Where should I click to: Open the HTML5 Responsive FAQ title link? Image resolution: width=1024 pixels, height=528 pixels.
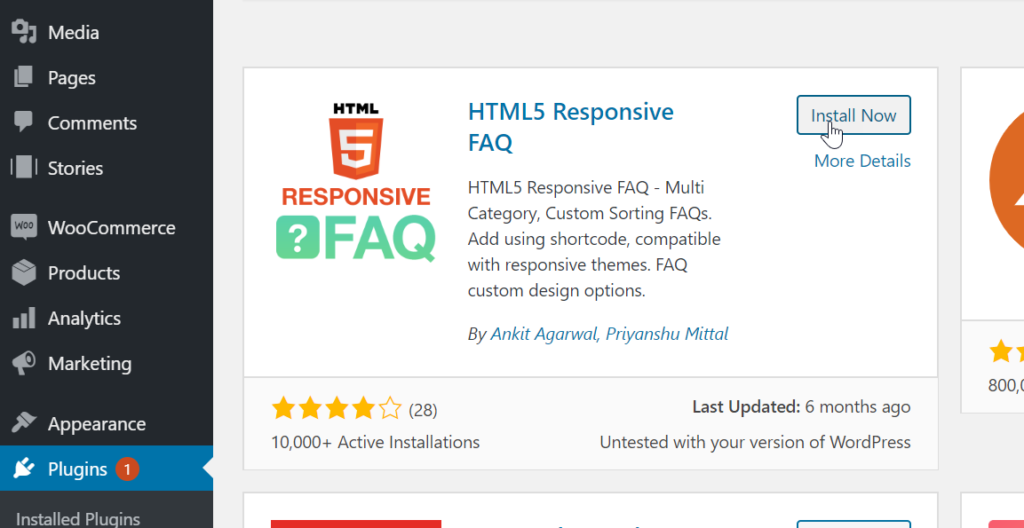[x=570, y=126]
